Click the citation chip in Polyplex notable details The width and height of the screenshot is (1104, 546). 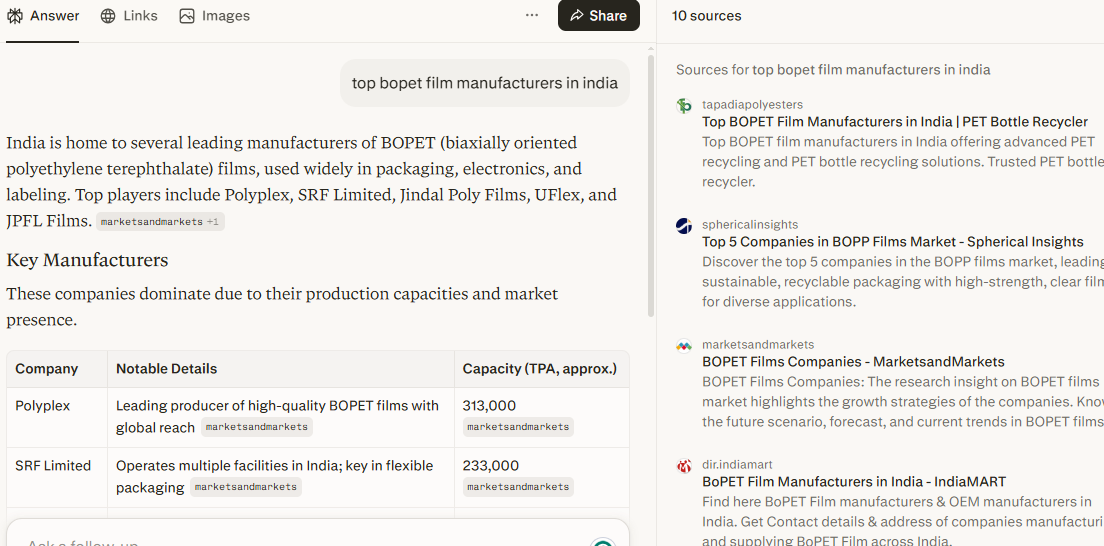tap(257, 427)
